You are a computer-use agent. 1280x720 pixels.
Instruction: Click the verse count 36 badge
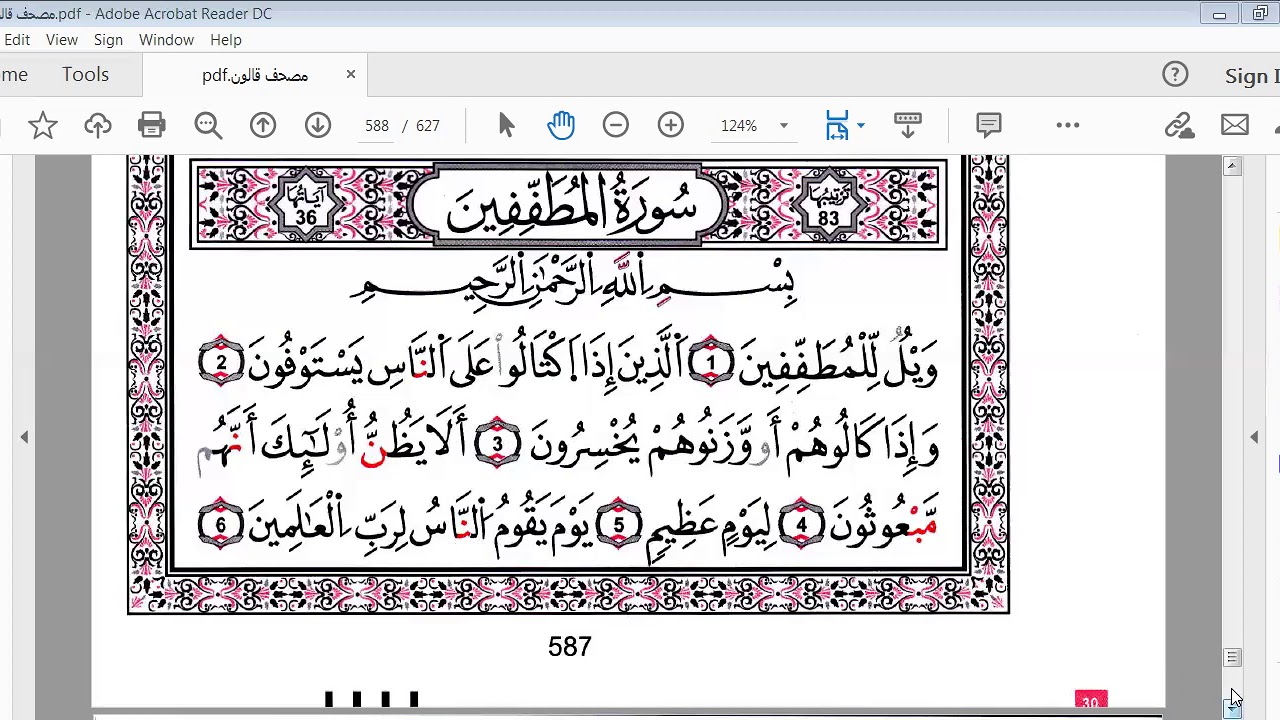306,206
